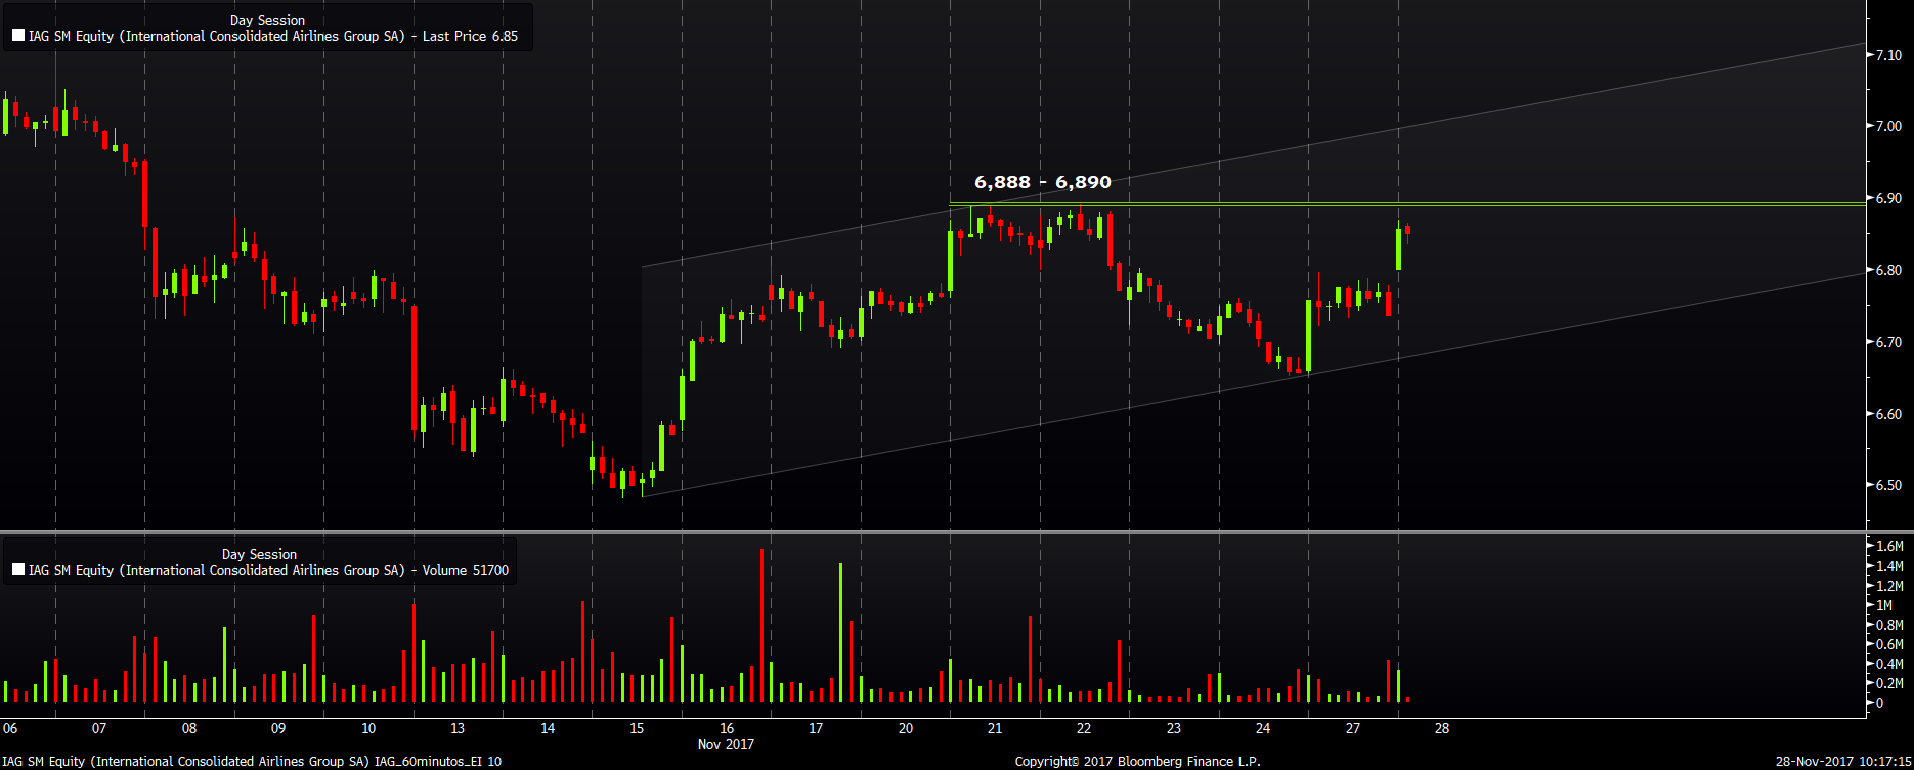Click the 0.4M volume axis label

tap(1890, 664)
